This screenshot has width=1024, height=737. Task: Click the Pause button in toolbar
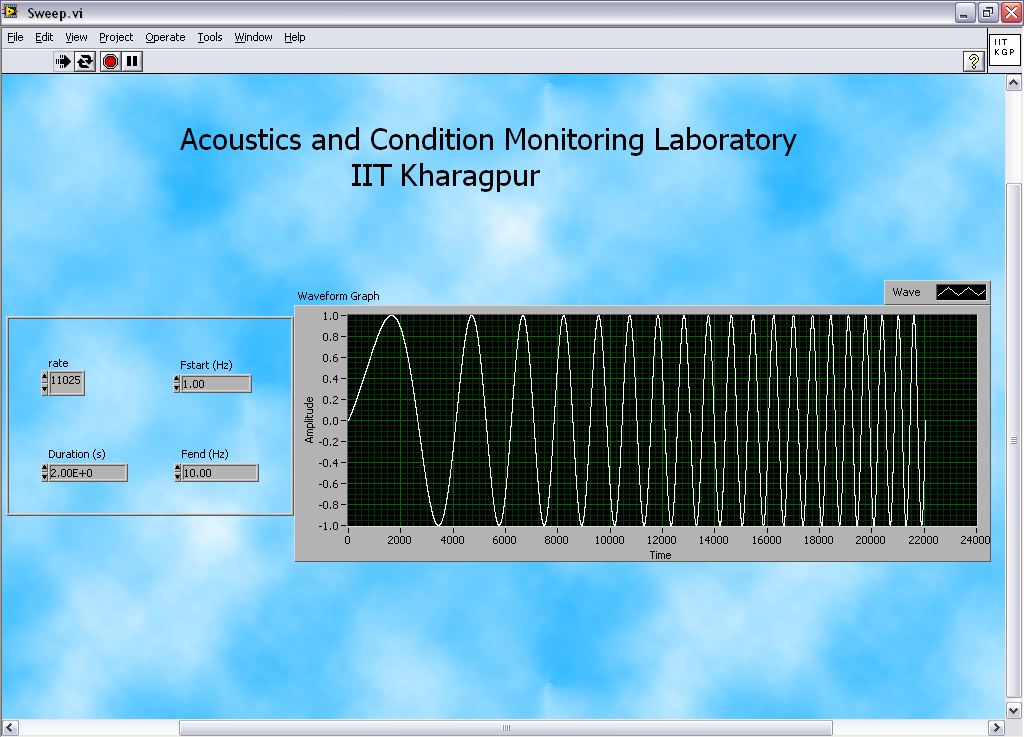coord(132,61)
